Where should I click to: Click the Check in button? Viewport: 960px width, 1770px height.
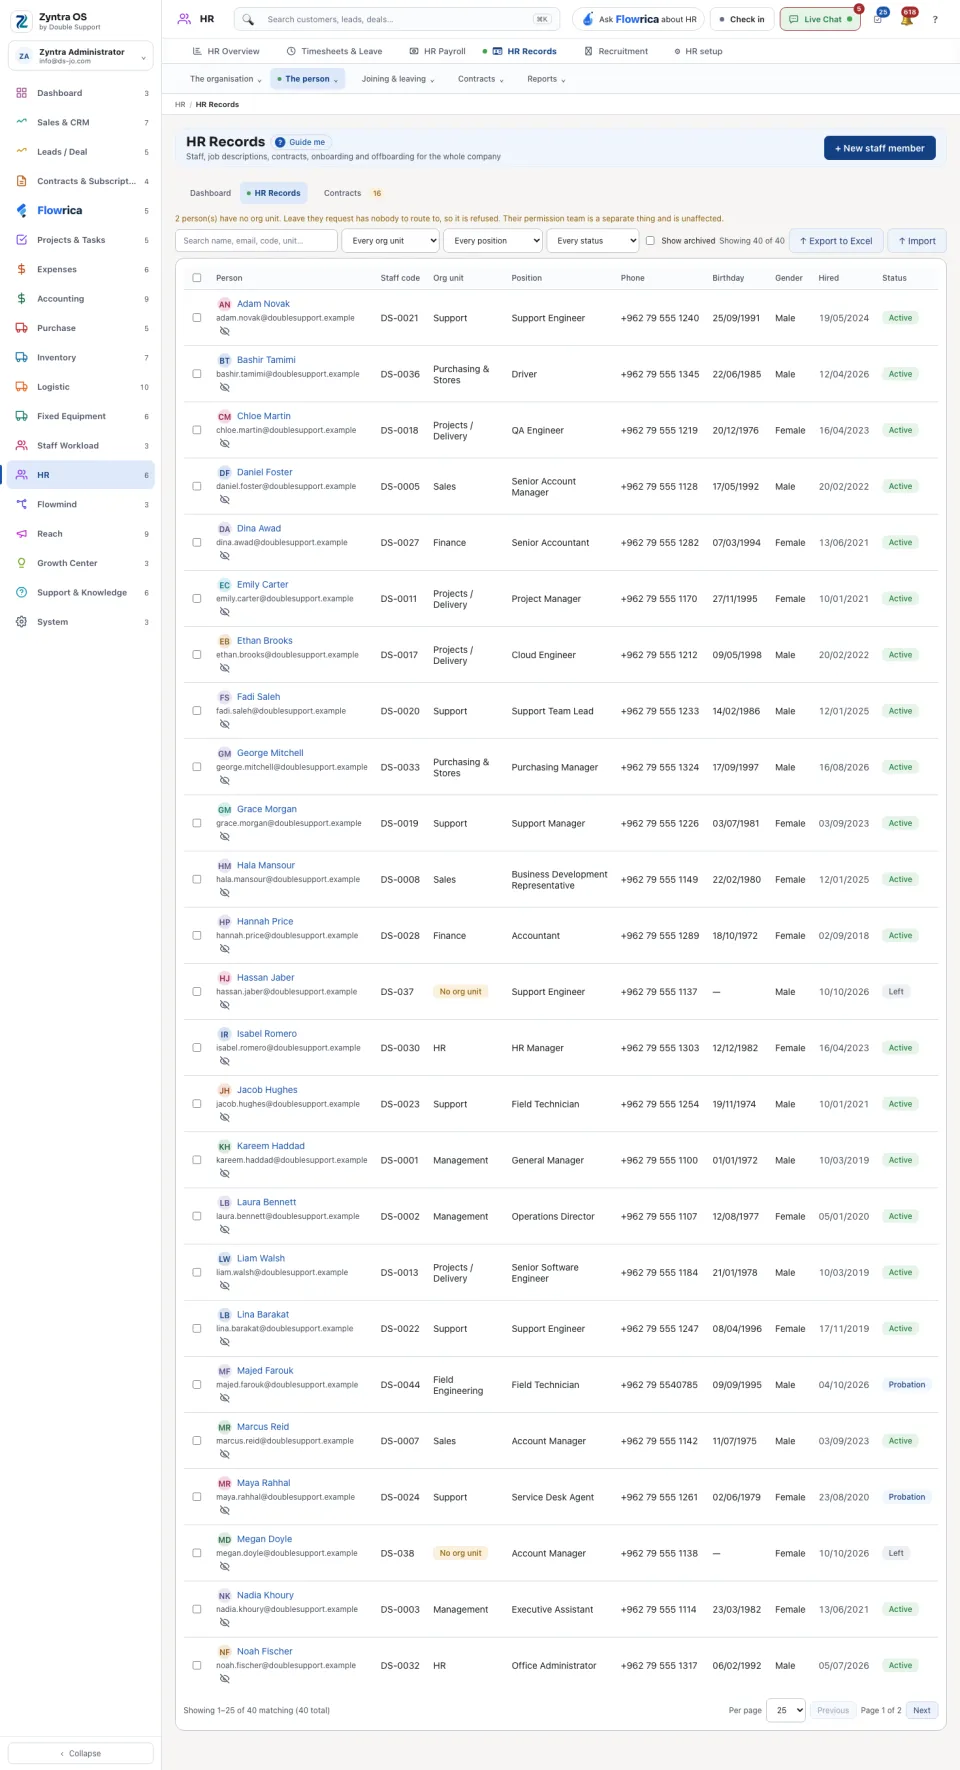pos(742,19)
